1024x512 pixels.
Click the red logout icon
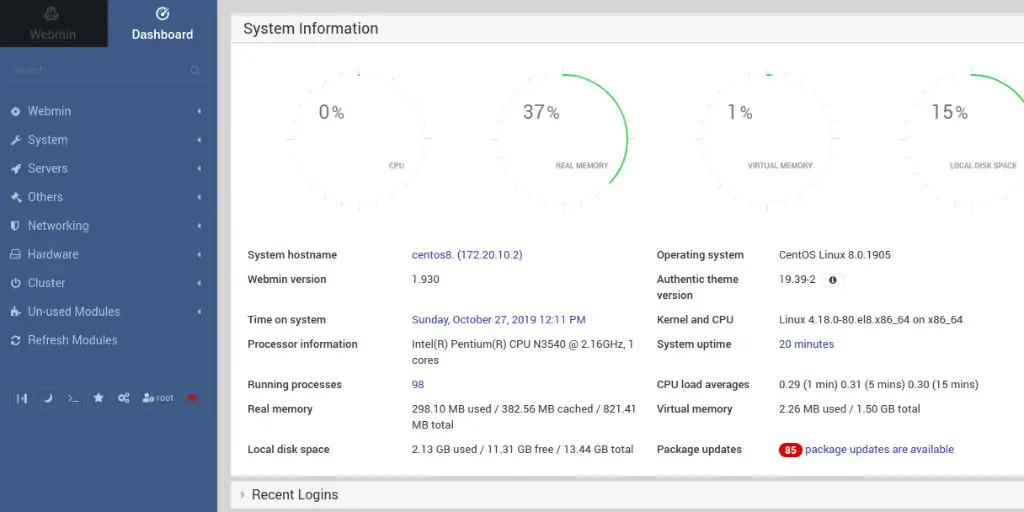click(x=191, y=398)
